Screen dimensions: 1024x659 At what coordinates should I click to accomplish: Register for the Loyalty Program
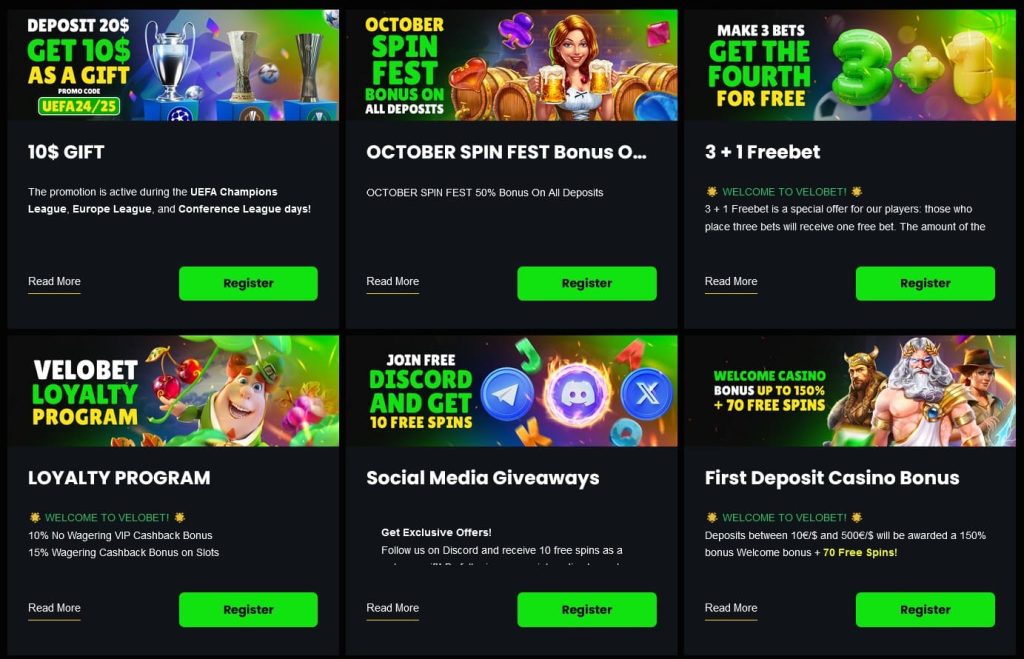coord(248,609)
